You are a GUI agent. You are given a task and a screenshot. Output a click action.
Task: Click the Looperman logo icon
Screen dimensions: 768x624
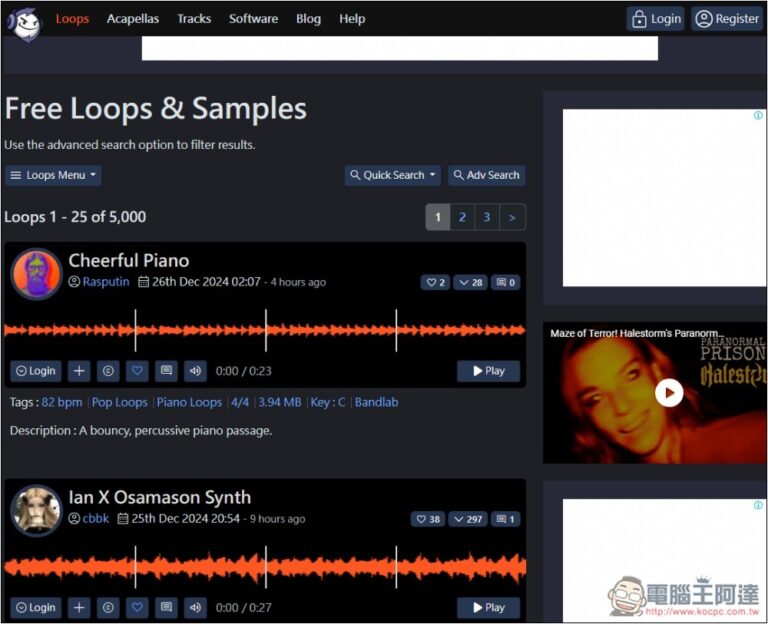(24, 20)
